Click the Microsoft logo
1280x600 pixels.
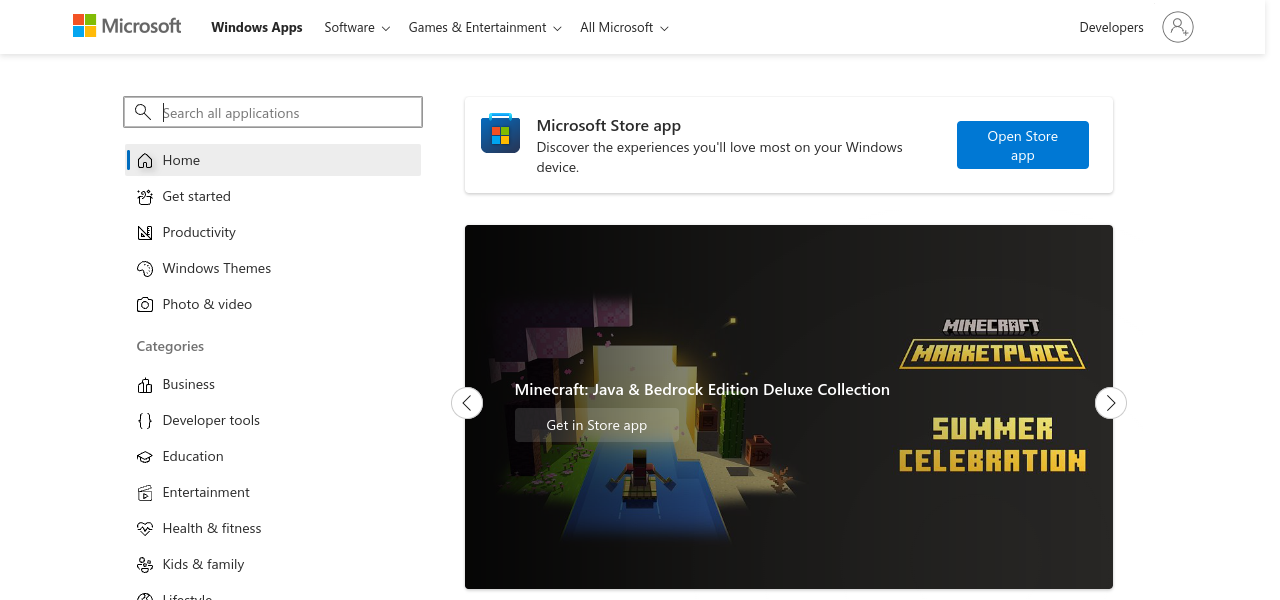pyautogui.click(x=127, y=26)
